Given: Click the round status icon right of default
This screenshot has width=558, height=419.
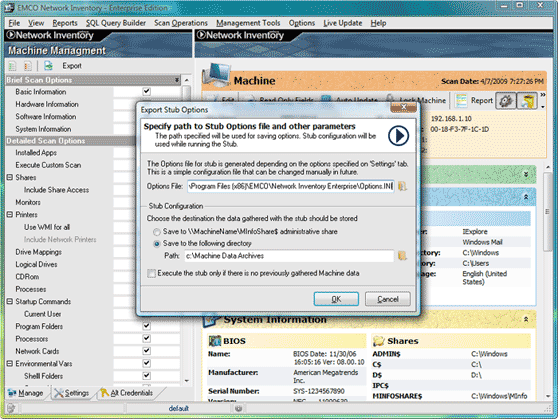Looking at the screenshot, I should 238,408.
